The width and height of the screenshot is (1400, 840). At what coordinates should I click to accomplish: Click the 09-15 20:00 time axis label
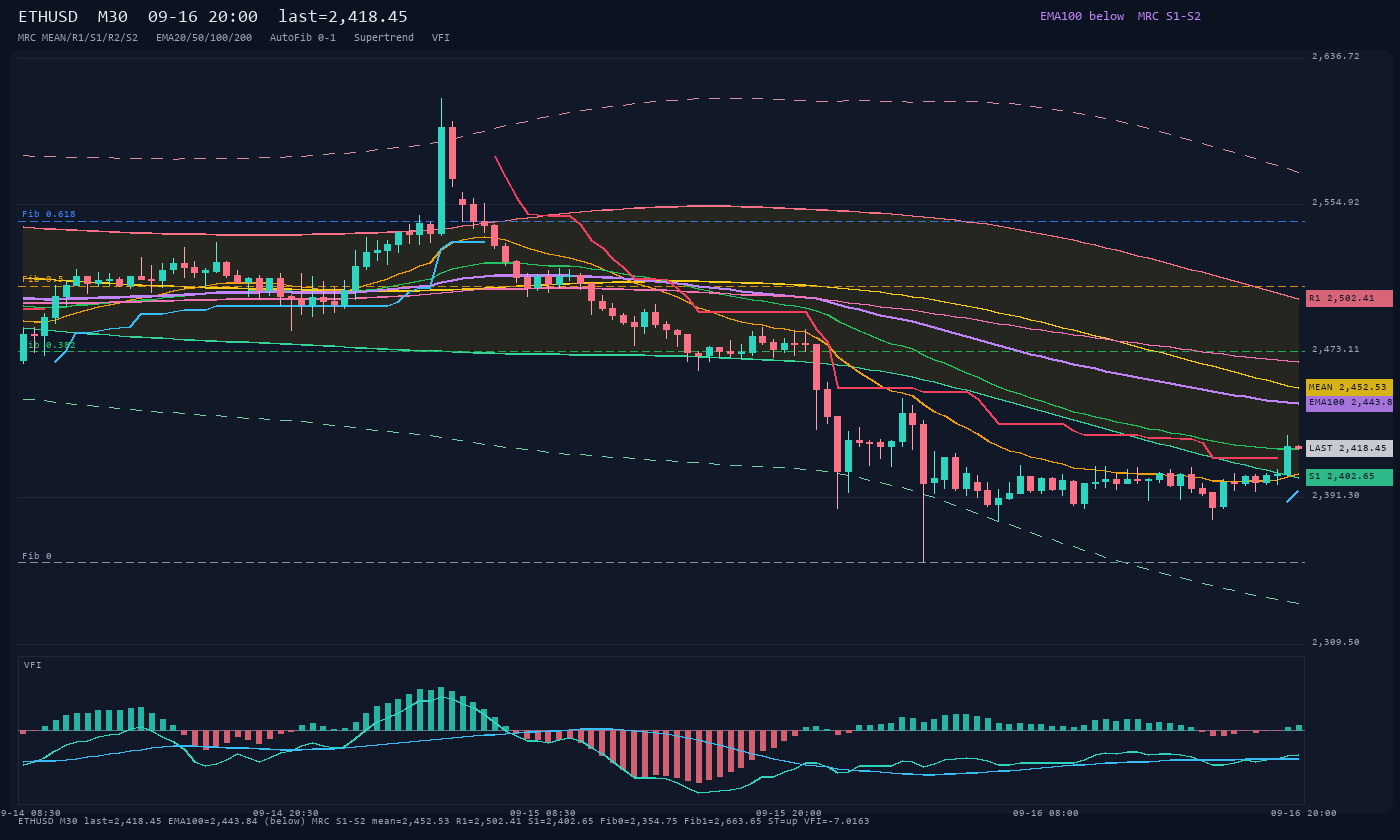click(x=789, y=813)
